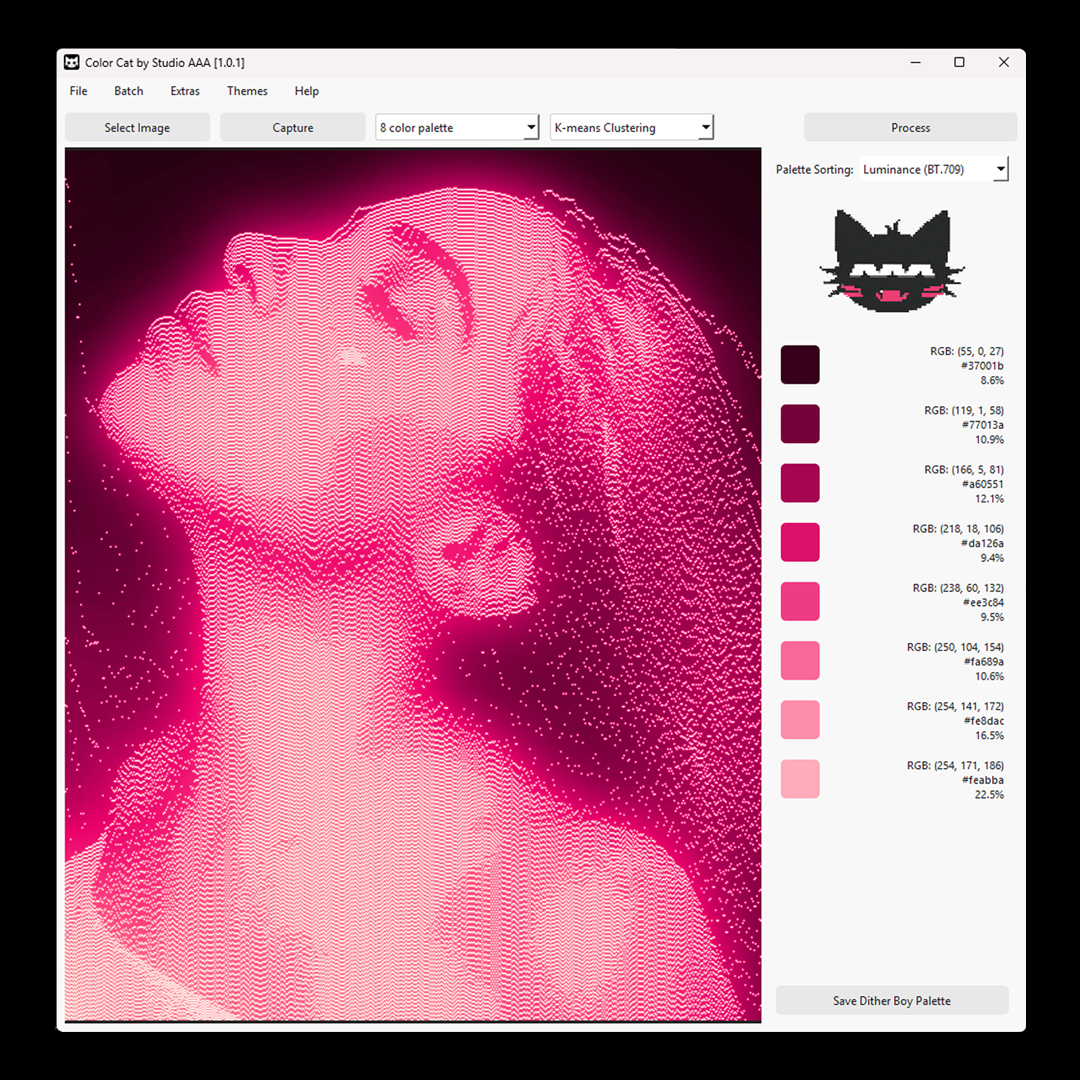
Task: Click the dithered portrait preview image
Action: pyautogui.click(x=413, y=585)
